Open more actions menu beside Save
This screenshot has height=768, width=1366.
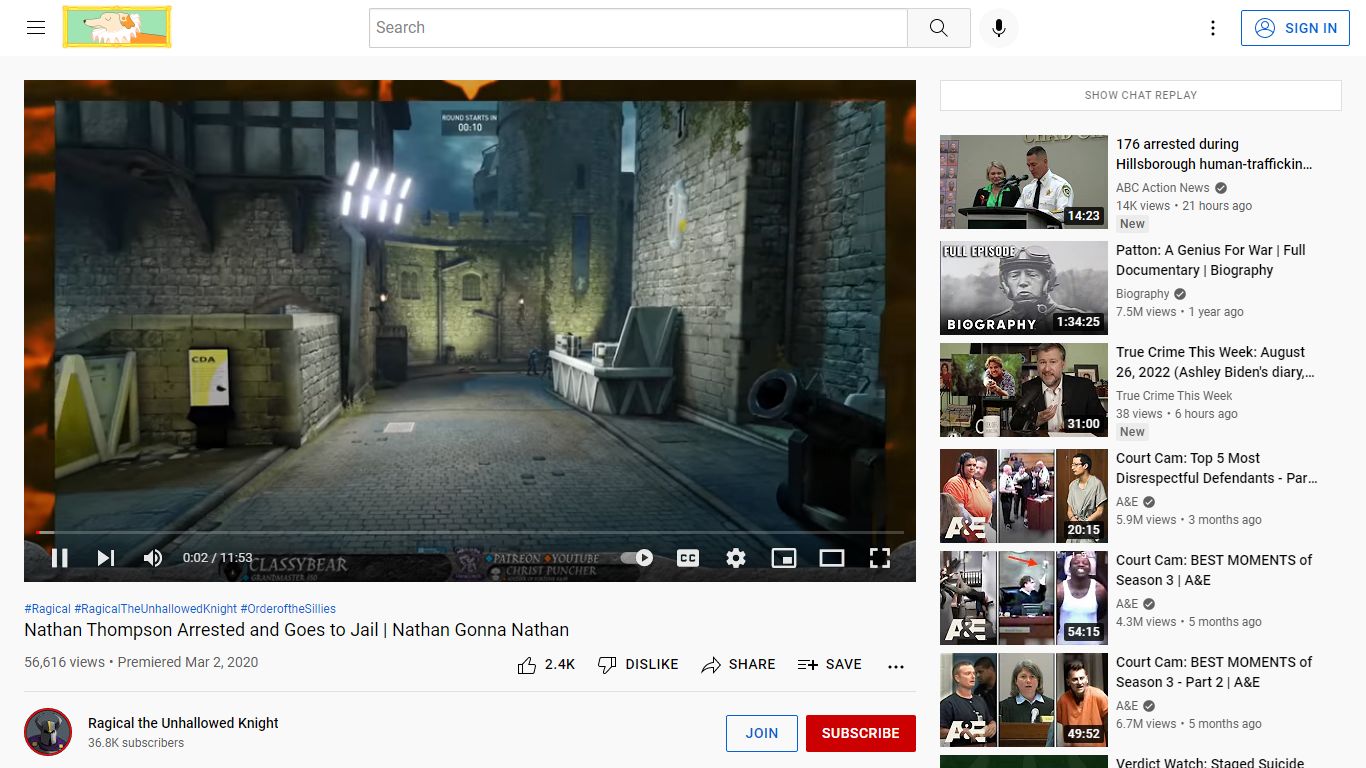[896, 665]
